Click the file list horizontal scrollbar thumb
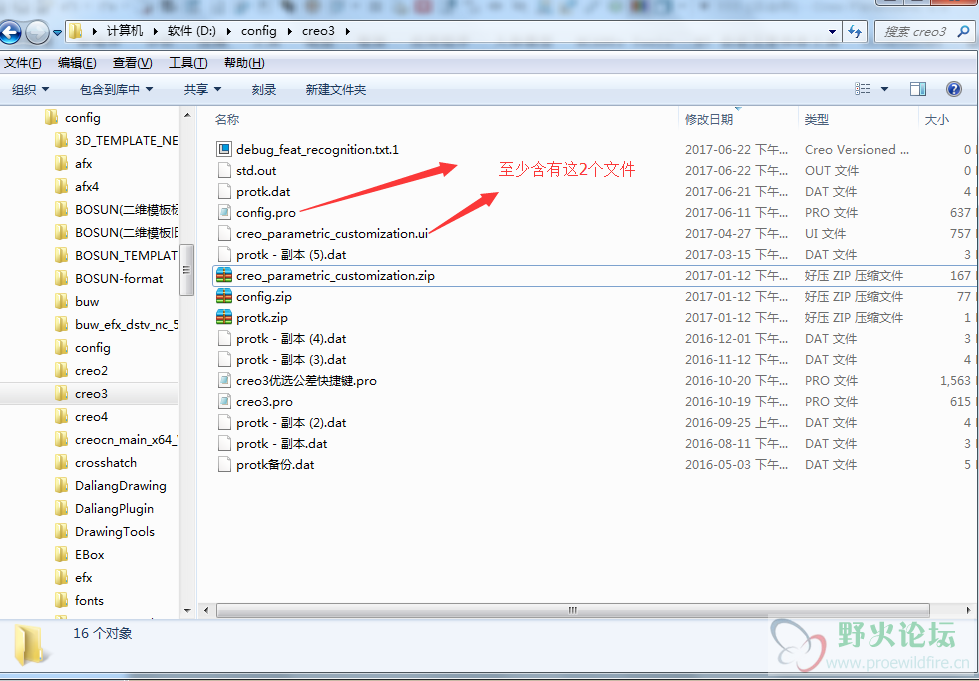This screenshot has width=979, height=681. [x=573, y=610]
